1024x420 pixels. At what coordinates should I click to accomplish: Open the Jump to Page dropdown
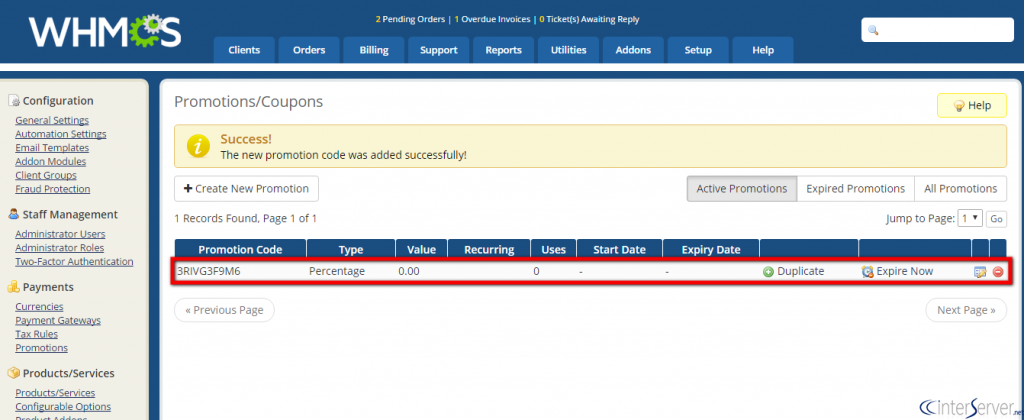click(970, 219)
